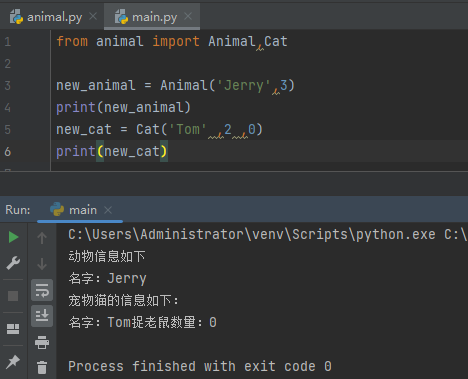Clear console with trash icon
Image resolution: width=468 pixels, height=379 pixels.
click(x=42, y=367)
